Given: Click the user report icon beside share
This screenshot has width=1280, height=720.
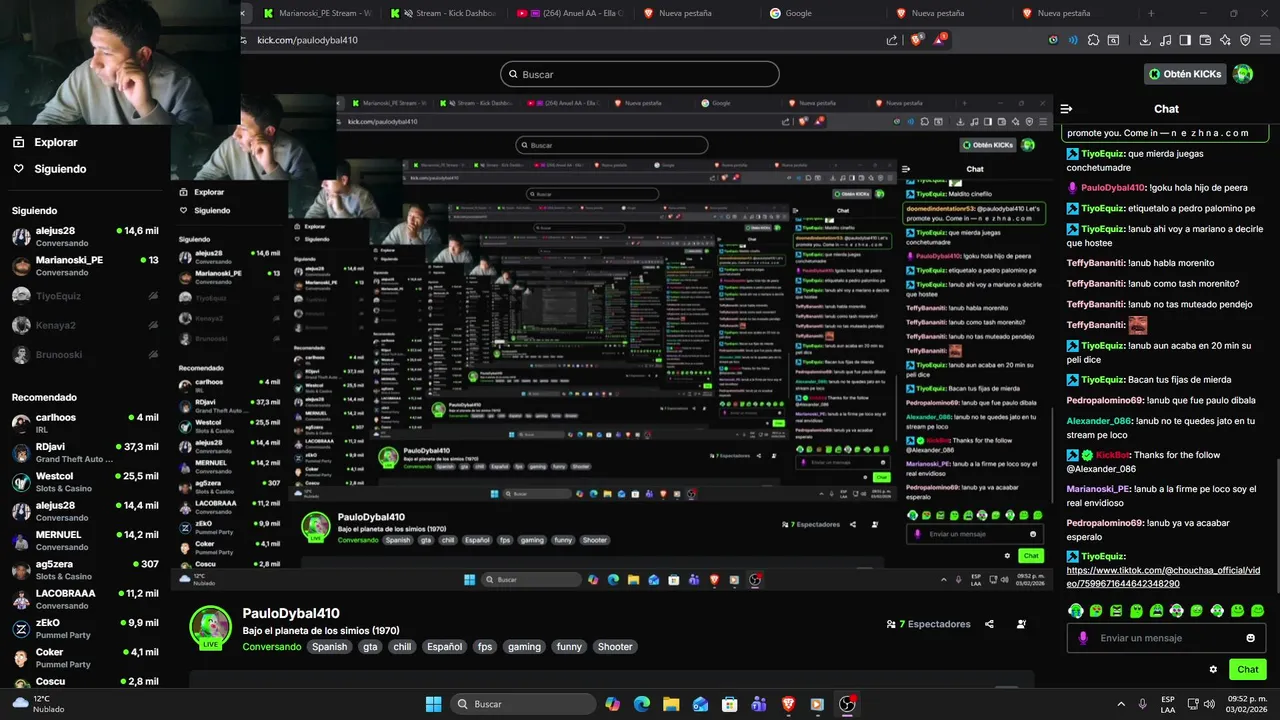Looking at the screenshot, I should tap(1021, 624).
